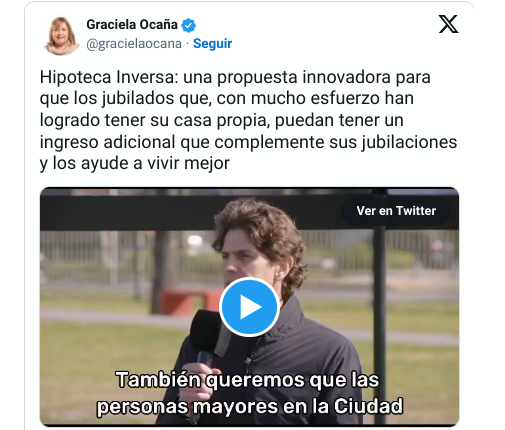The width and height of the screenshot is (505, 430).
Task: Follow the account via Seguir
Action: (x=212, y=43)
